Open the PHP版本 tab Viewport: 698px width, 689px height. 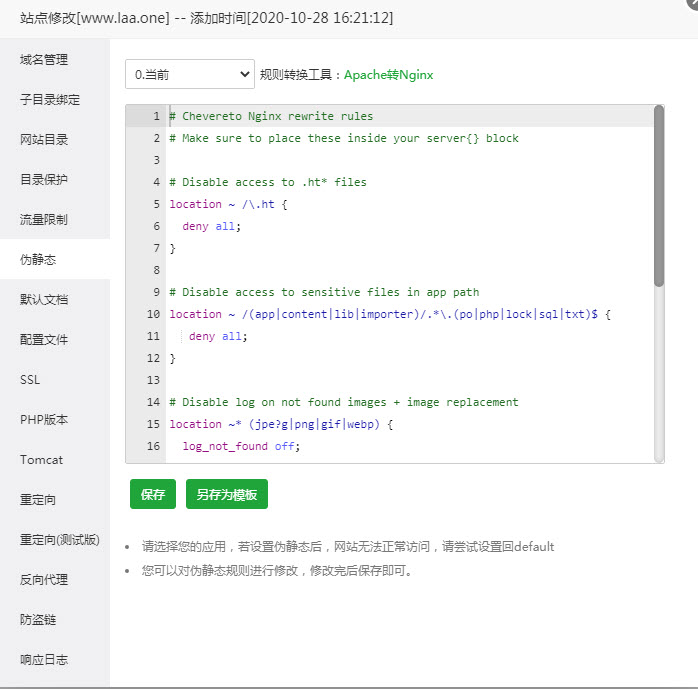pyautogui.click(x=44, y=420)
